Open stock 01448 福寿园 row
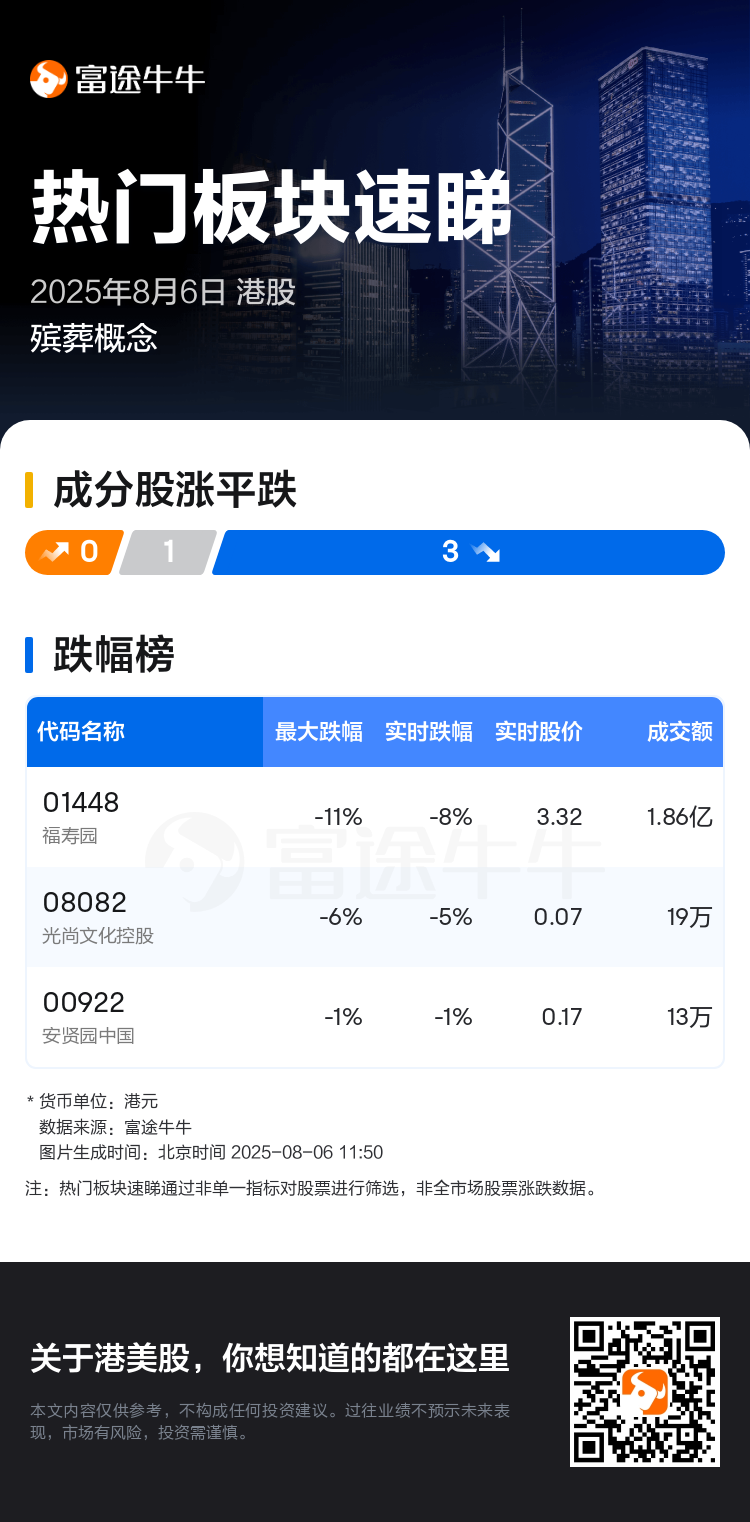750x1522 pixels. [x=375, y=817]
